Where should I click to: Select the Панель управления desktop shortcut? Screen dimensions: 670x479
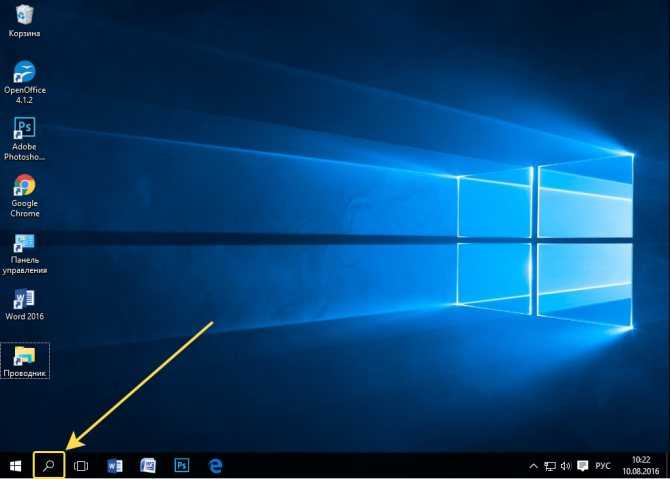24,254
